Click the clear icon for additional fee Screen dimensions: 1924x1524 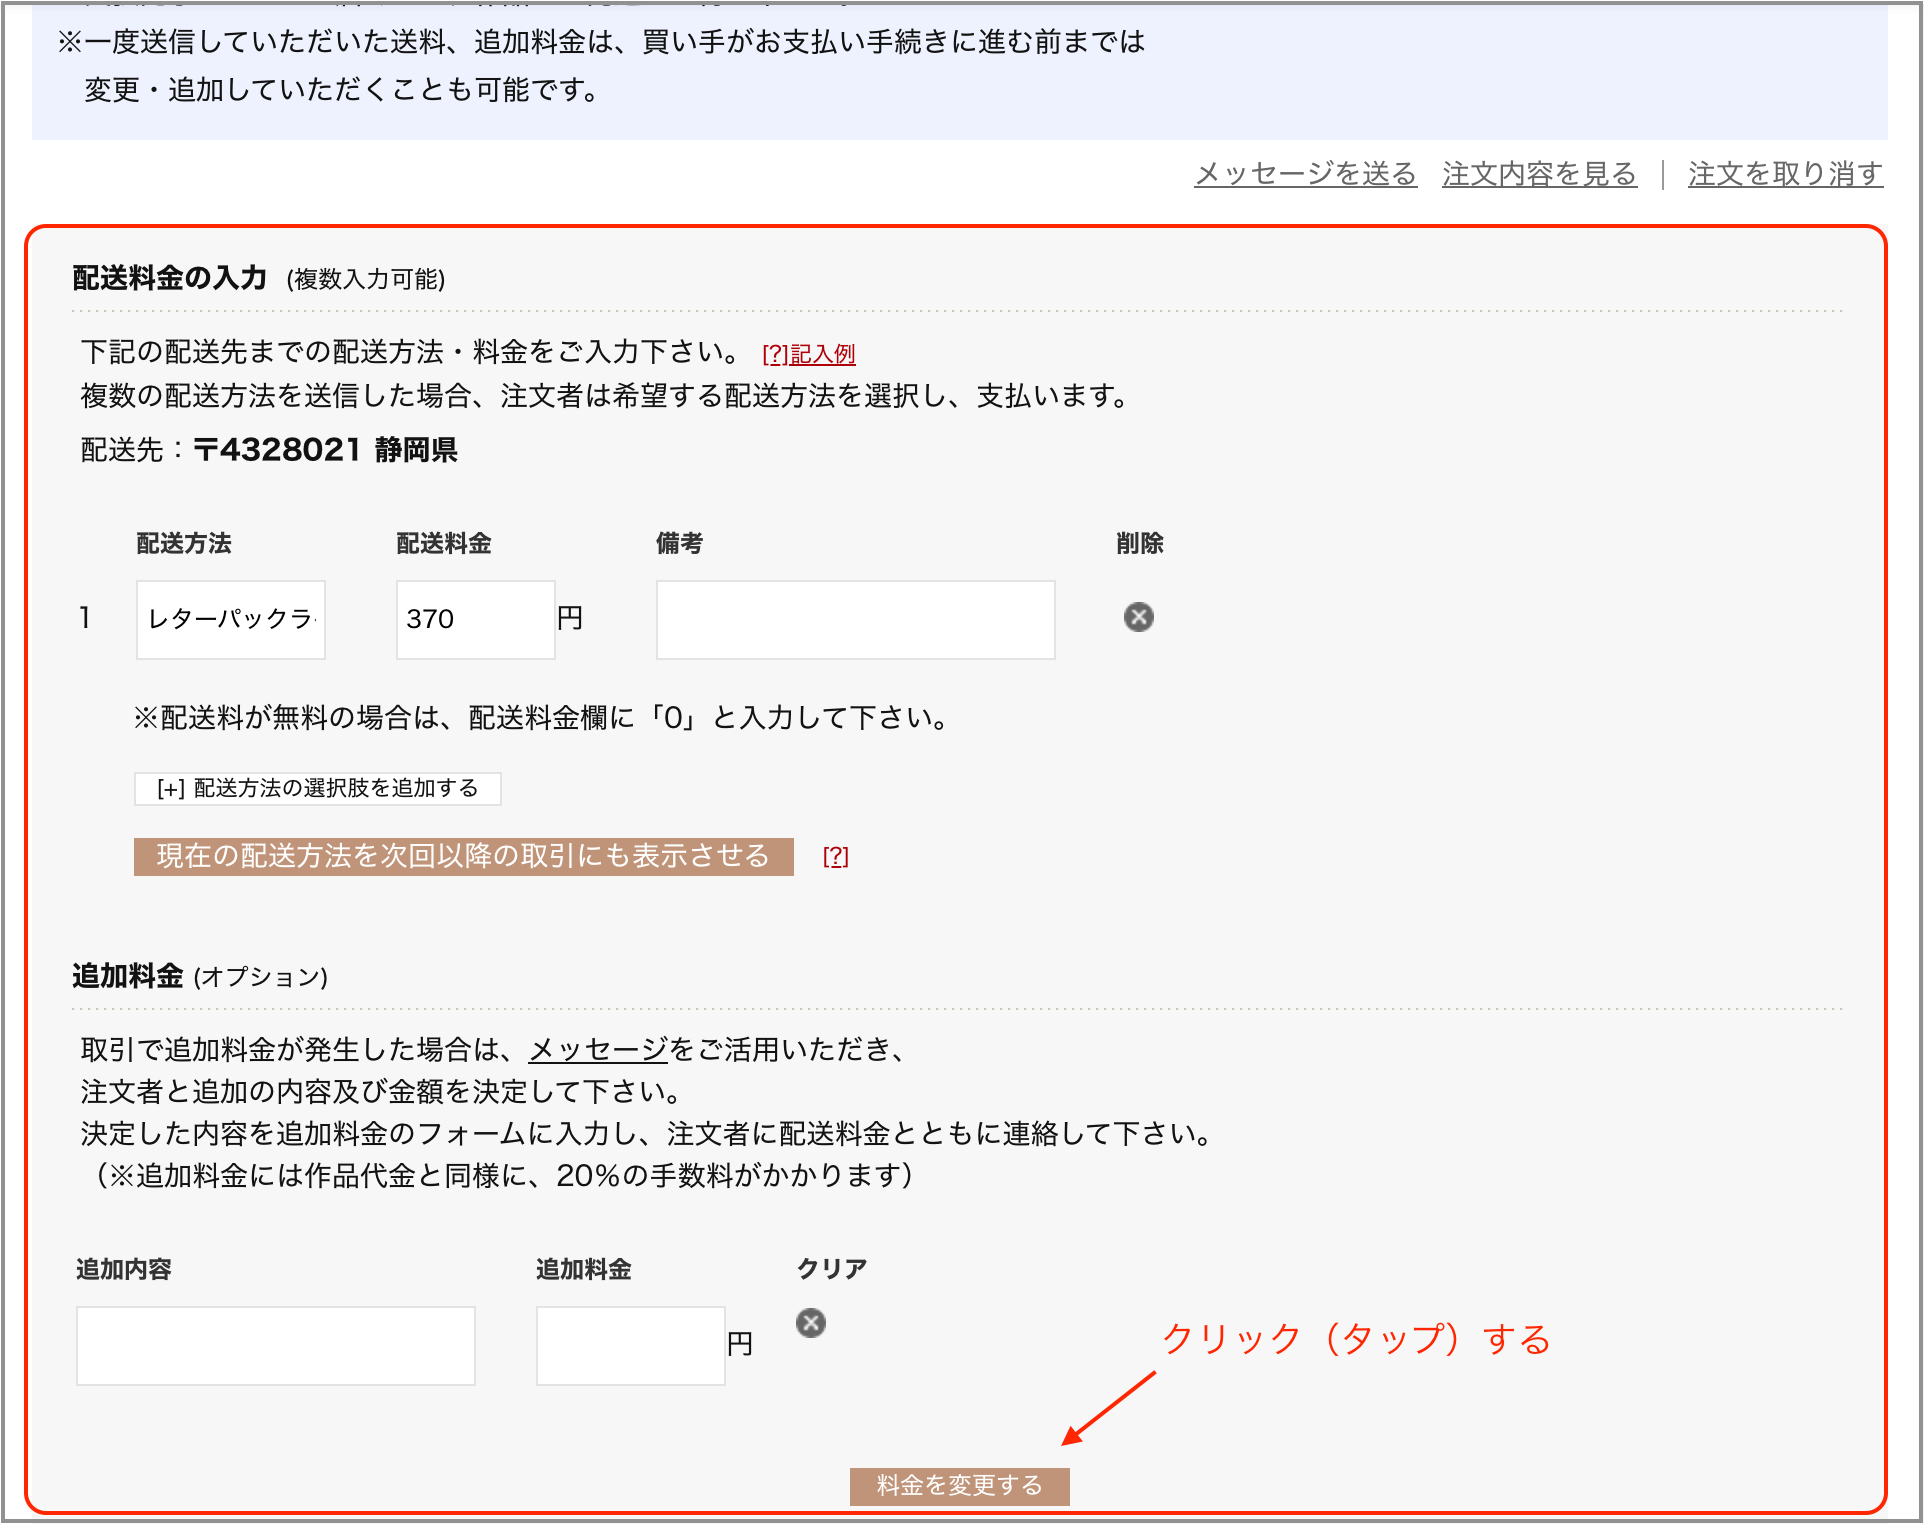click(811, 1323)
